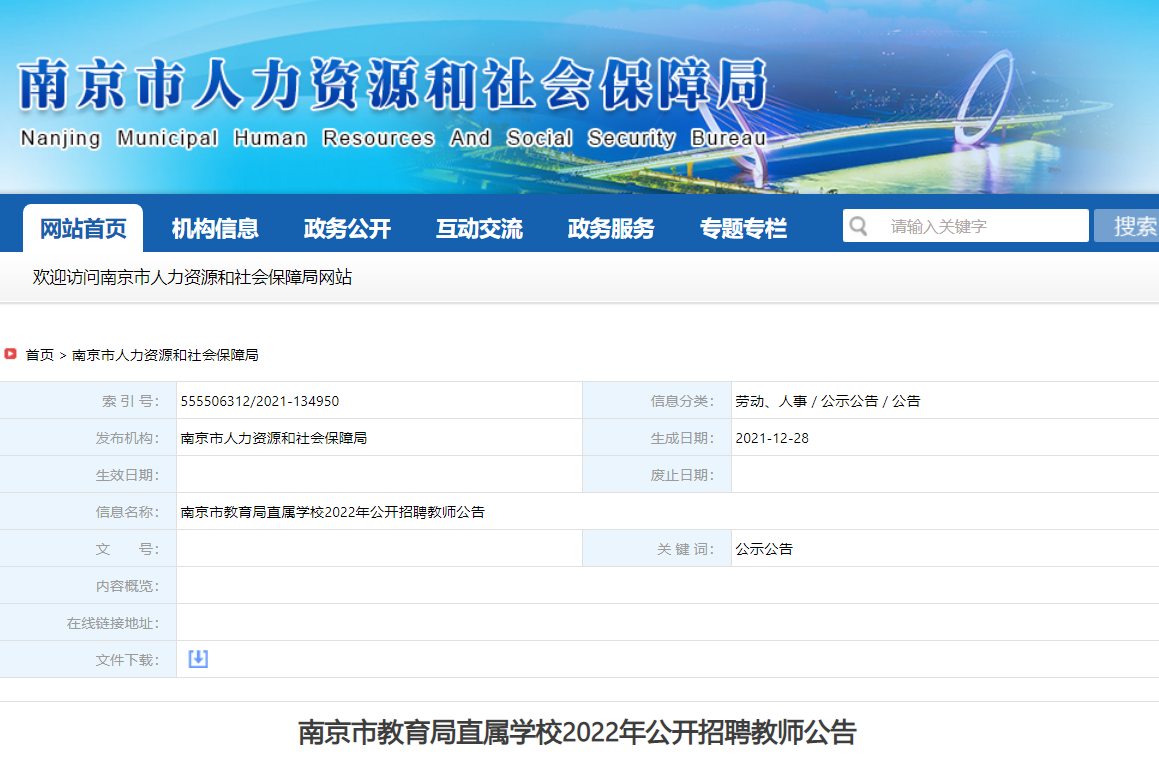
Task: Click the 生效日期 label
Action: pyautogui.click(x=127, y=475)
